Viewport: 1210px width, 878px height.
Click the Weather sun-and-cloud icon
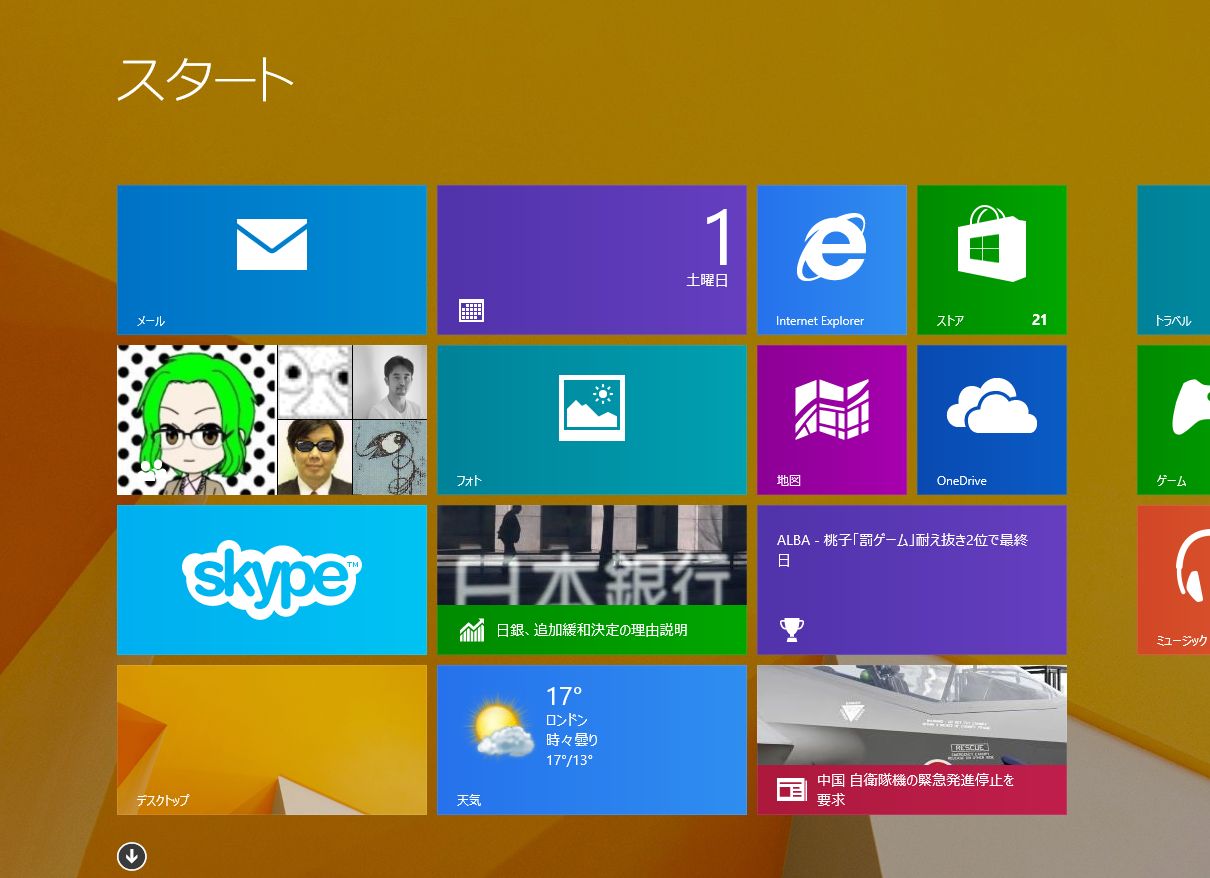click(503, 730)
